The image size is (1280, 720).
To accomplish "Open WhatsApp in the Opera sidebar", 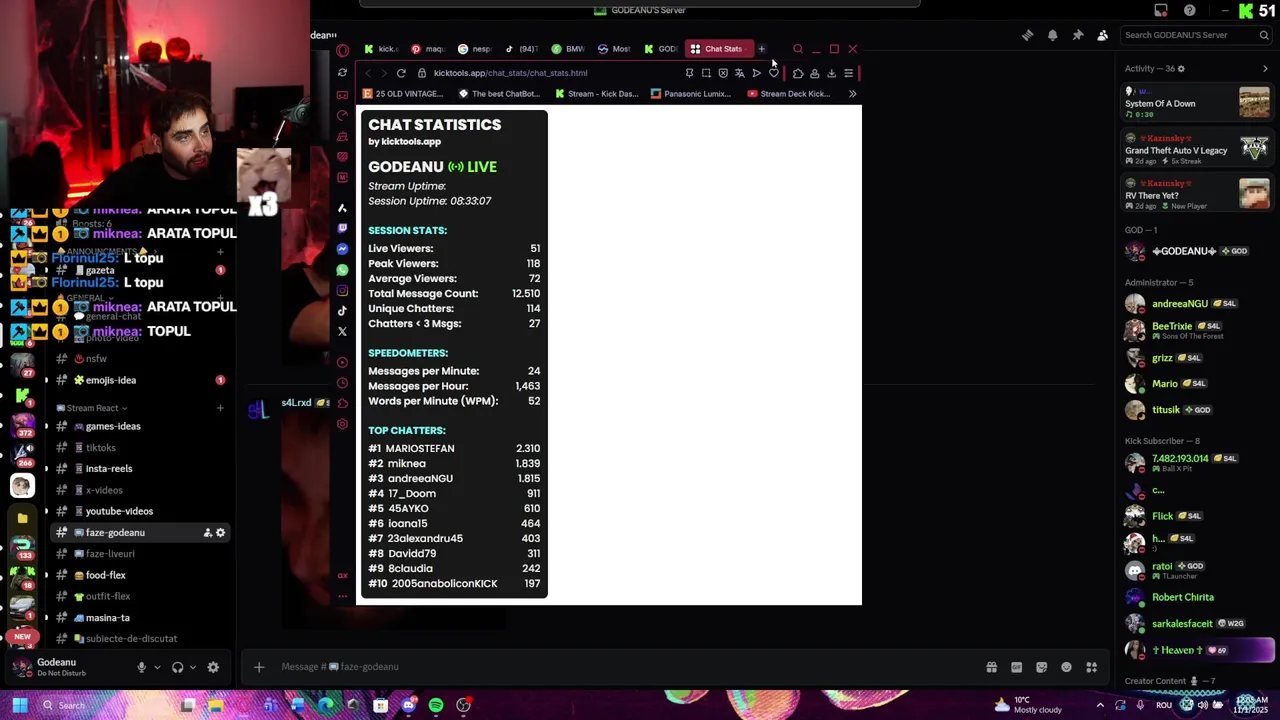I will 343,270.
